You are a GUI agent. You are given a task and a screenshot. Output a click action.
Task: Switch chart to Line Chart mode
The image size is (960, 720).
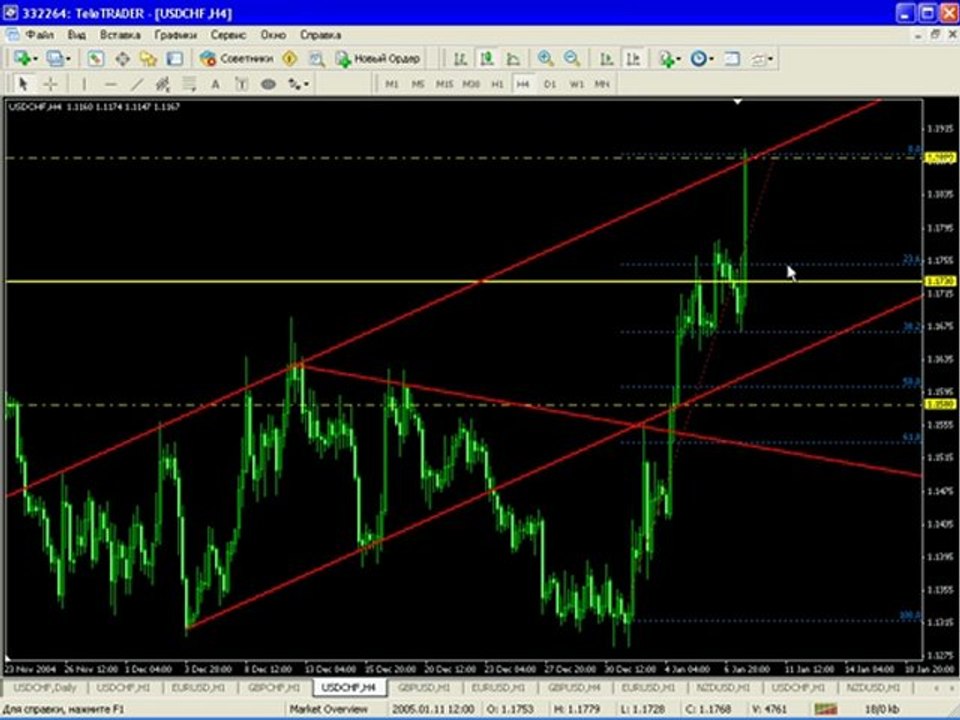[513, 59]
